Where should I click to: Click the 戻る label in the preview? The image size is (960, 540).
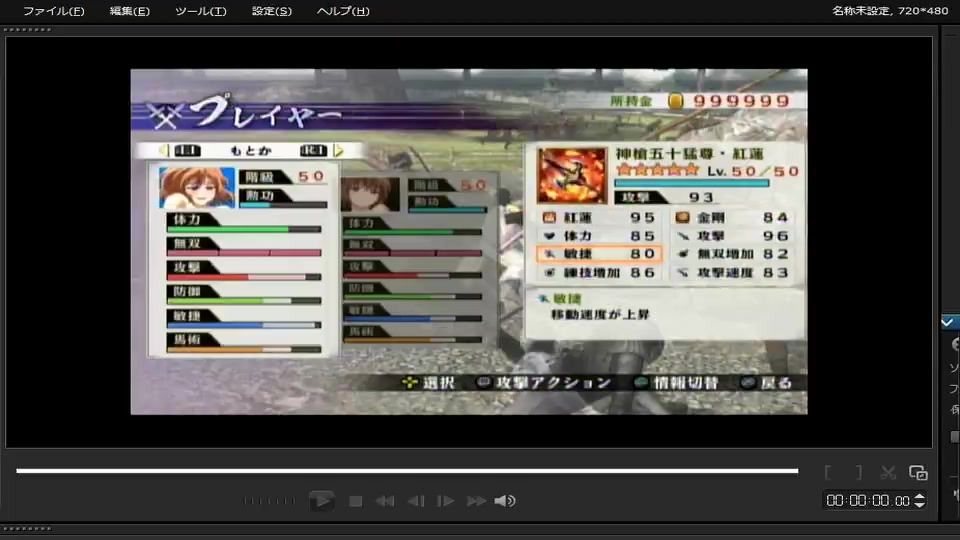point(776,383)
